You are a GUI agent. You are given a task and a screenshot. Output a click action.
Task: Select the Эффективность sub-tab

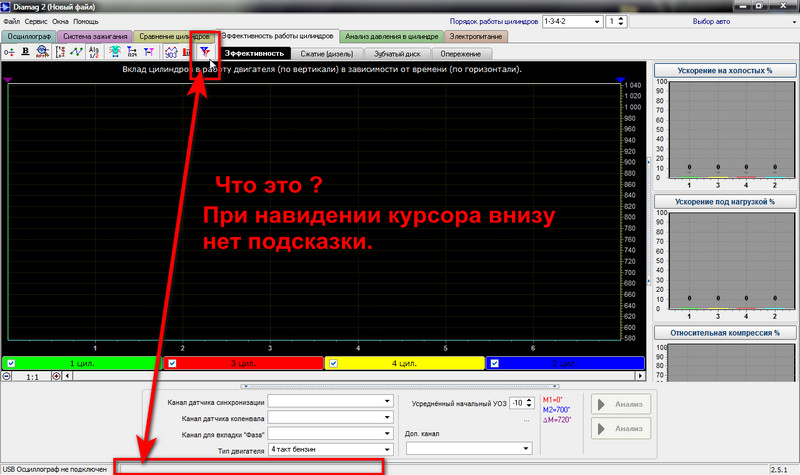tap(254, 54)
